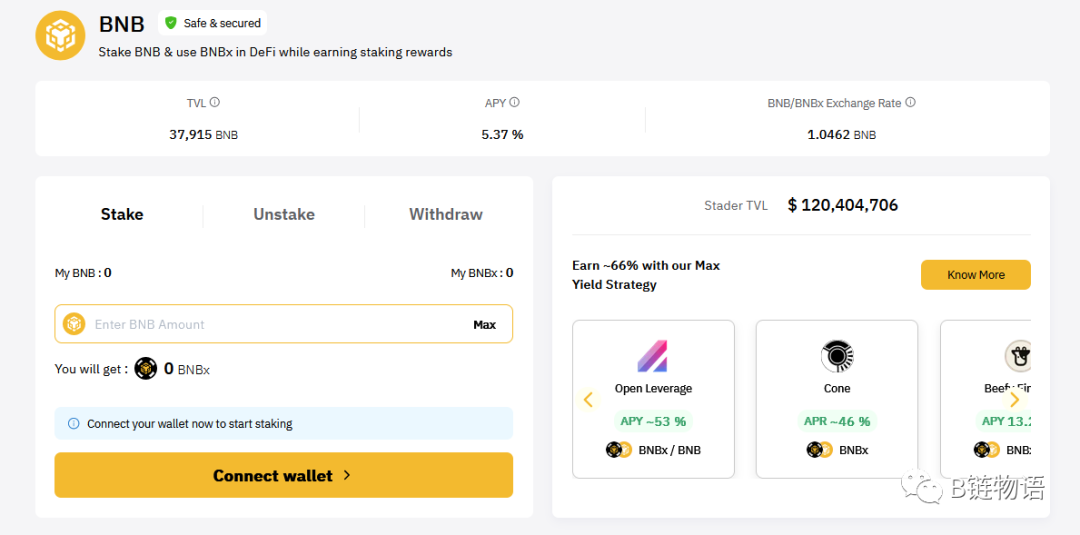Click the info icon in connect wallet notice
The width and height of the screenshot is (1080, 535).
73,424
